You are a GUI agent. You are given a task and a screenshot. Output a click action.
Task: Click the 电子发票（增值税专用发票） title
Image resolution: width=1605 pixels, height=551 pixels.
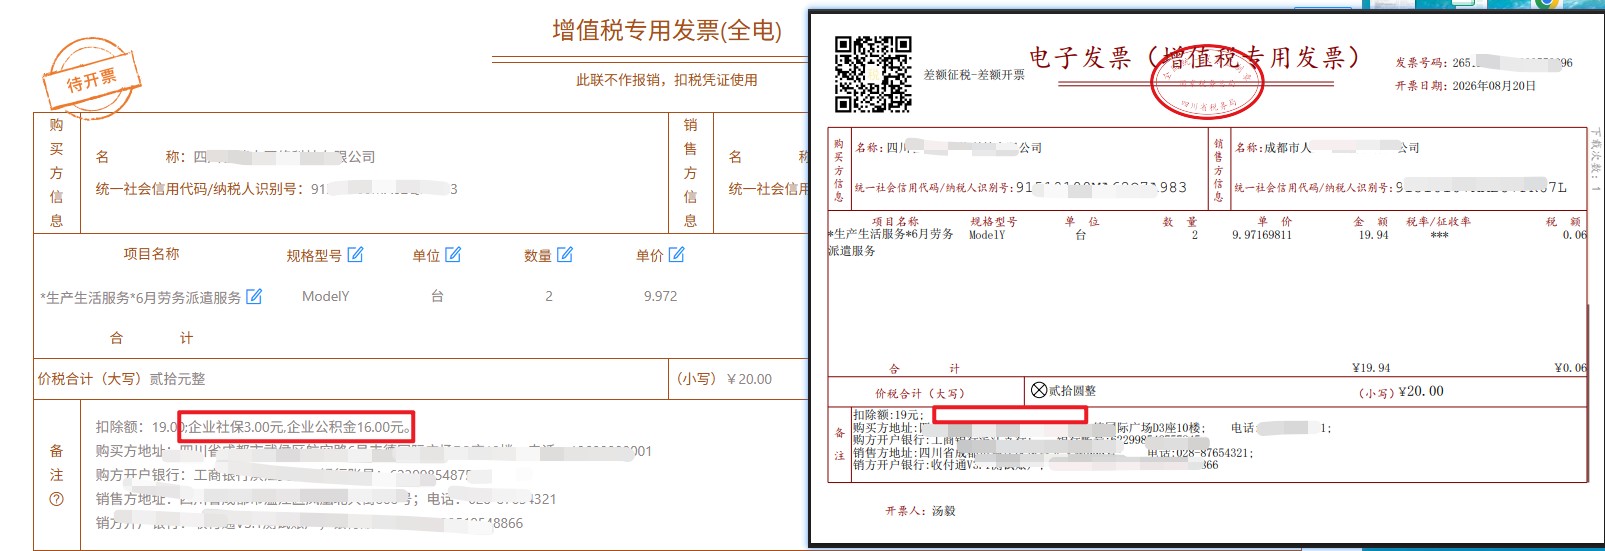(1195, 58)
